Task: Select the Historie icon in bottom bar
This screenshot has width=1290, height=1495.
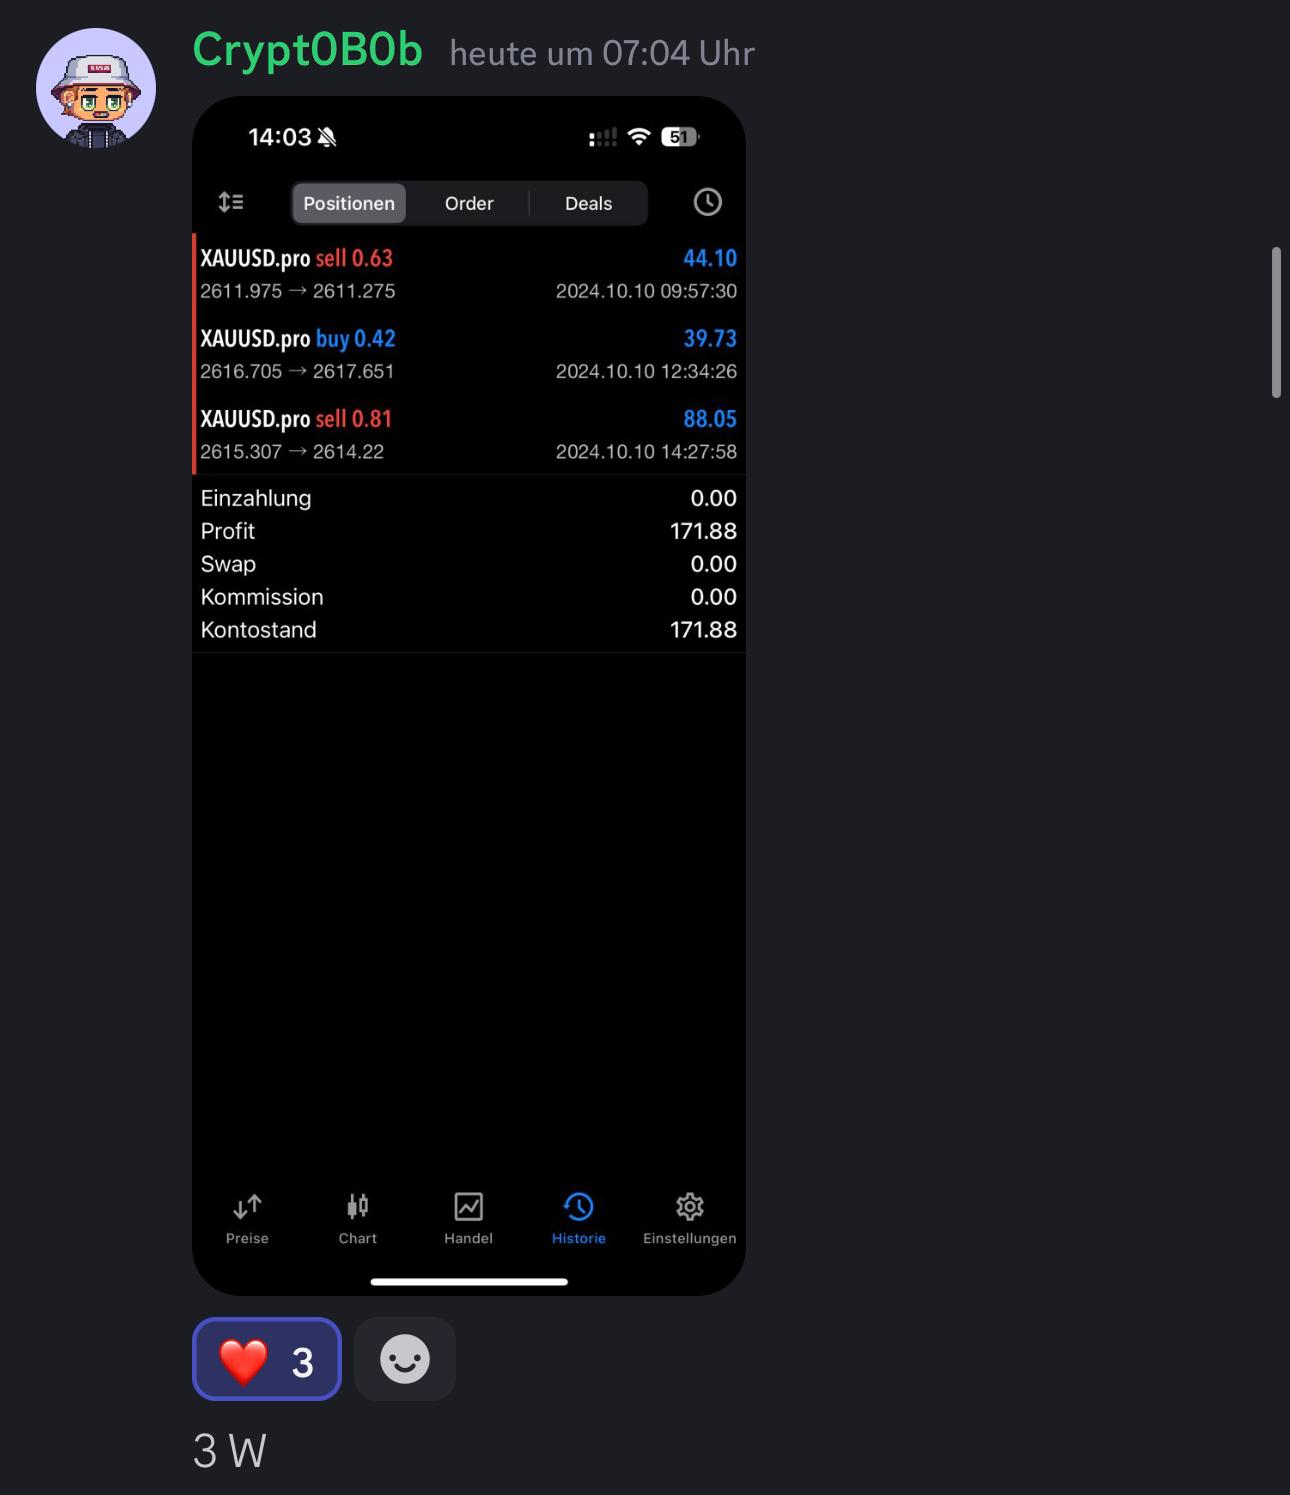Action: tap(578, 1206)
